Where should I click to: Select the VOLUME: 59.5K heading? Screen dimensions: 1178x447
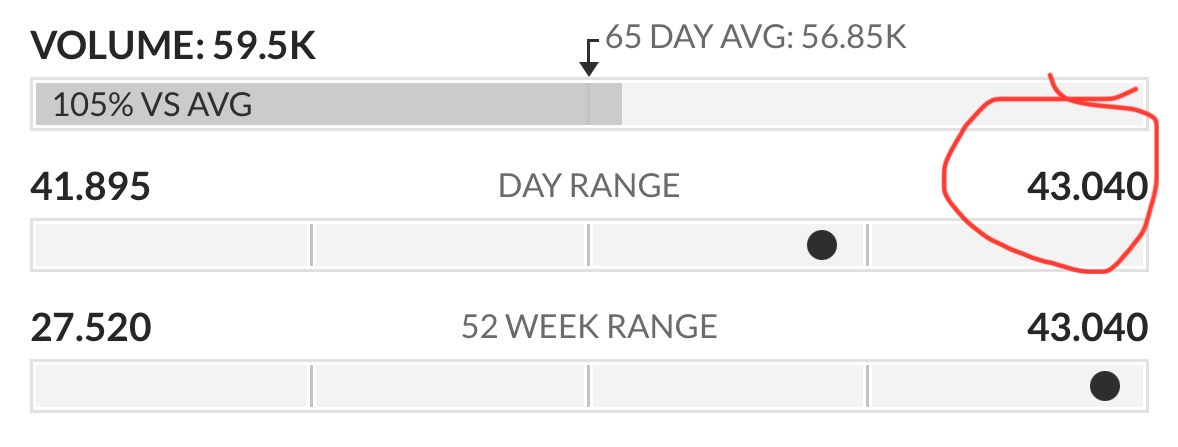174,47
